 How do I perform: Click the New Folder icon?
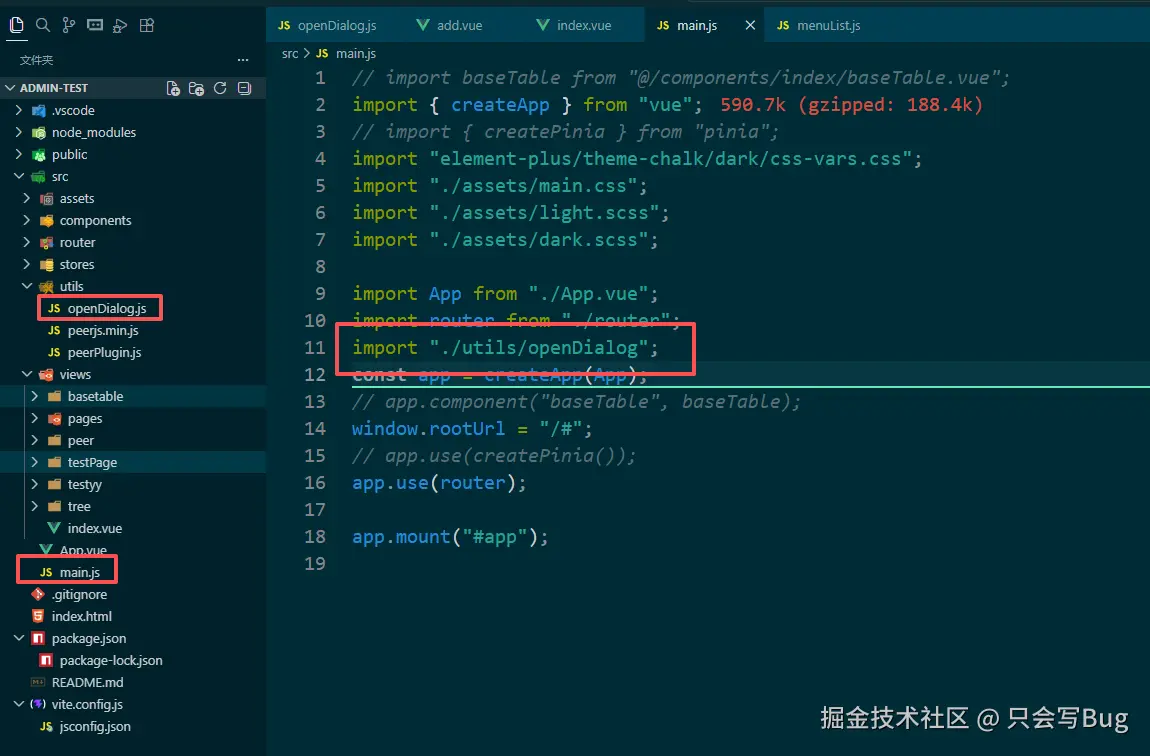[x=197, y=88]
